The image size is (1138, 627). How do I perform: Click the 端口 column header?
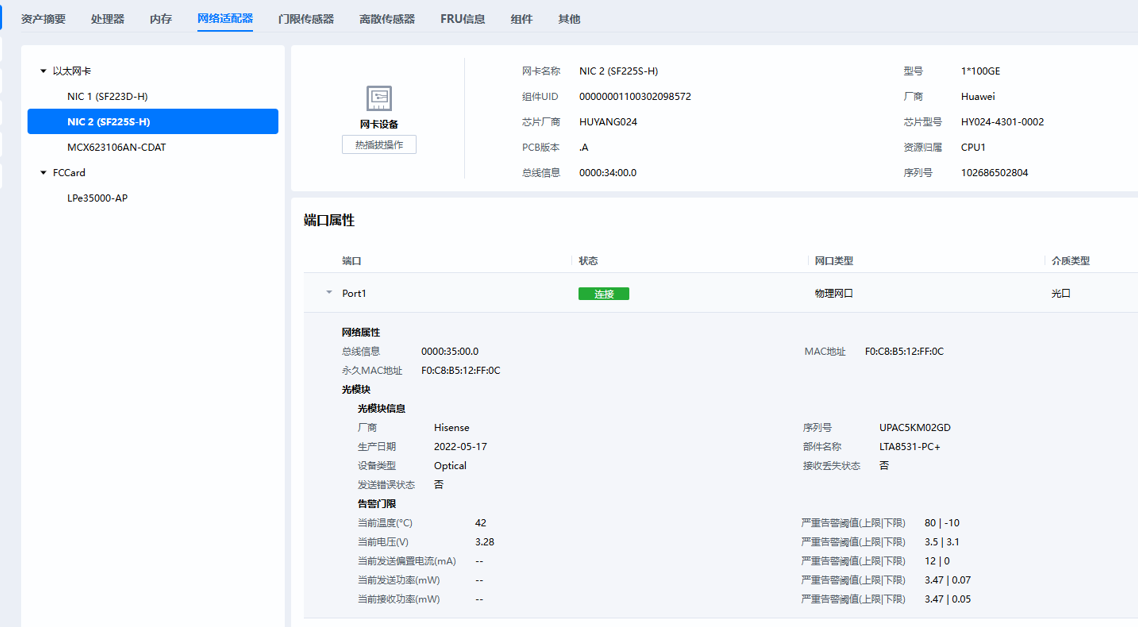351,261
